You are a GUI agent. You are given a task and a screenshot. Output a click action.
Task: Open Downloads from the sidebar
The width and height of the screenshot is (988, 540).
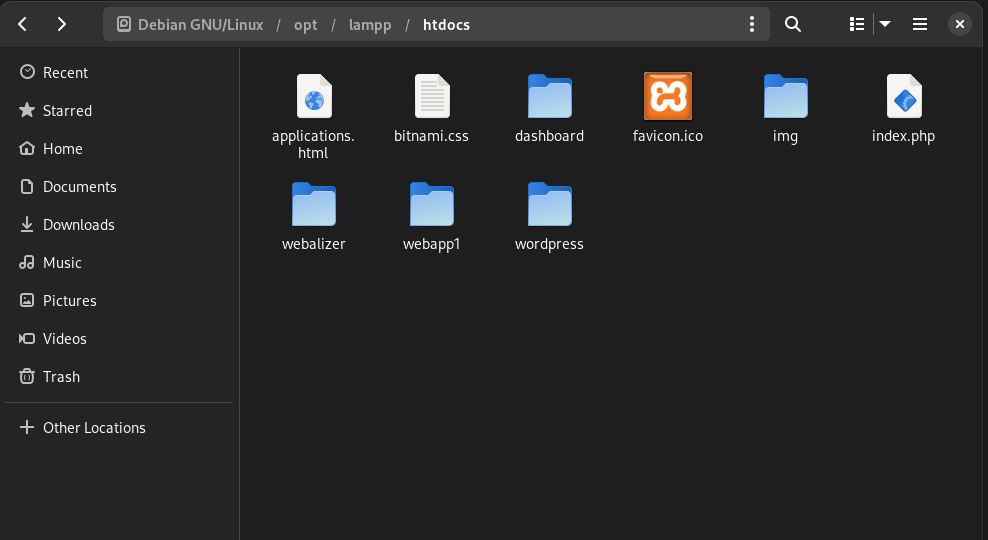pyautogui.click(x=78, y=225)
